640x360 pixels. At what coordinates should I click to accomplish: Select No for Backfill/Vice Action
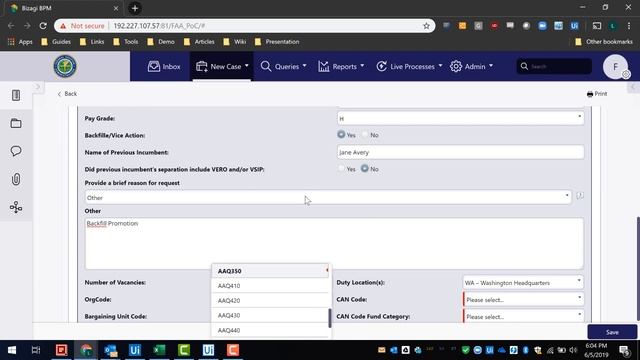coord(365,134)
